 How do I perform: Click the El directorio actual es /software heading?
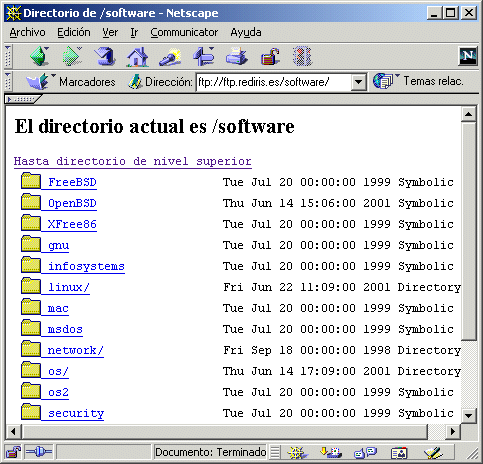point(155,126)
